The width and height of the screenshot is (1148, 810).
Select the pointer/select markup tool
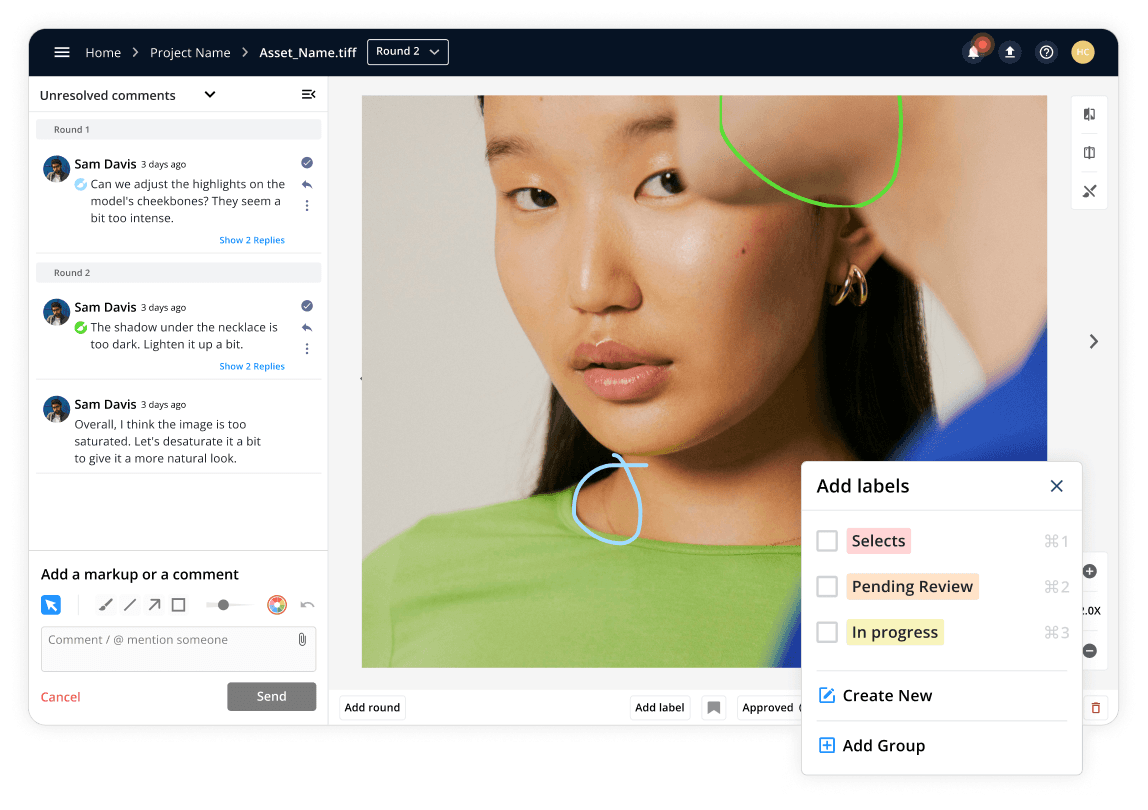[51, 605]
